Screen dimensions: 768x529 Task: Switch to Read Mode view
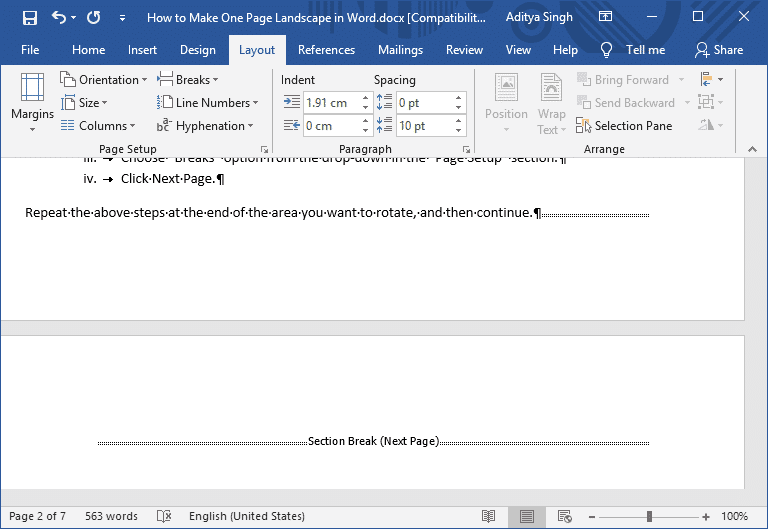(x=488, y=516)
